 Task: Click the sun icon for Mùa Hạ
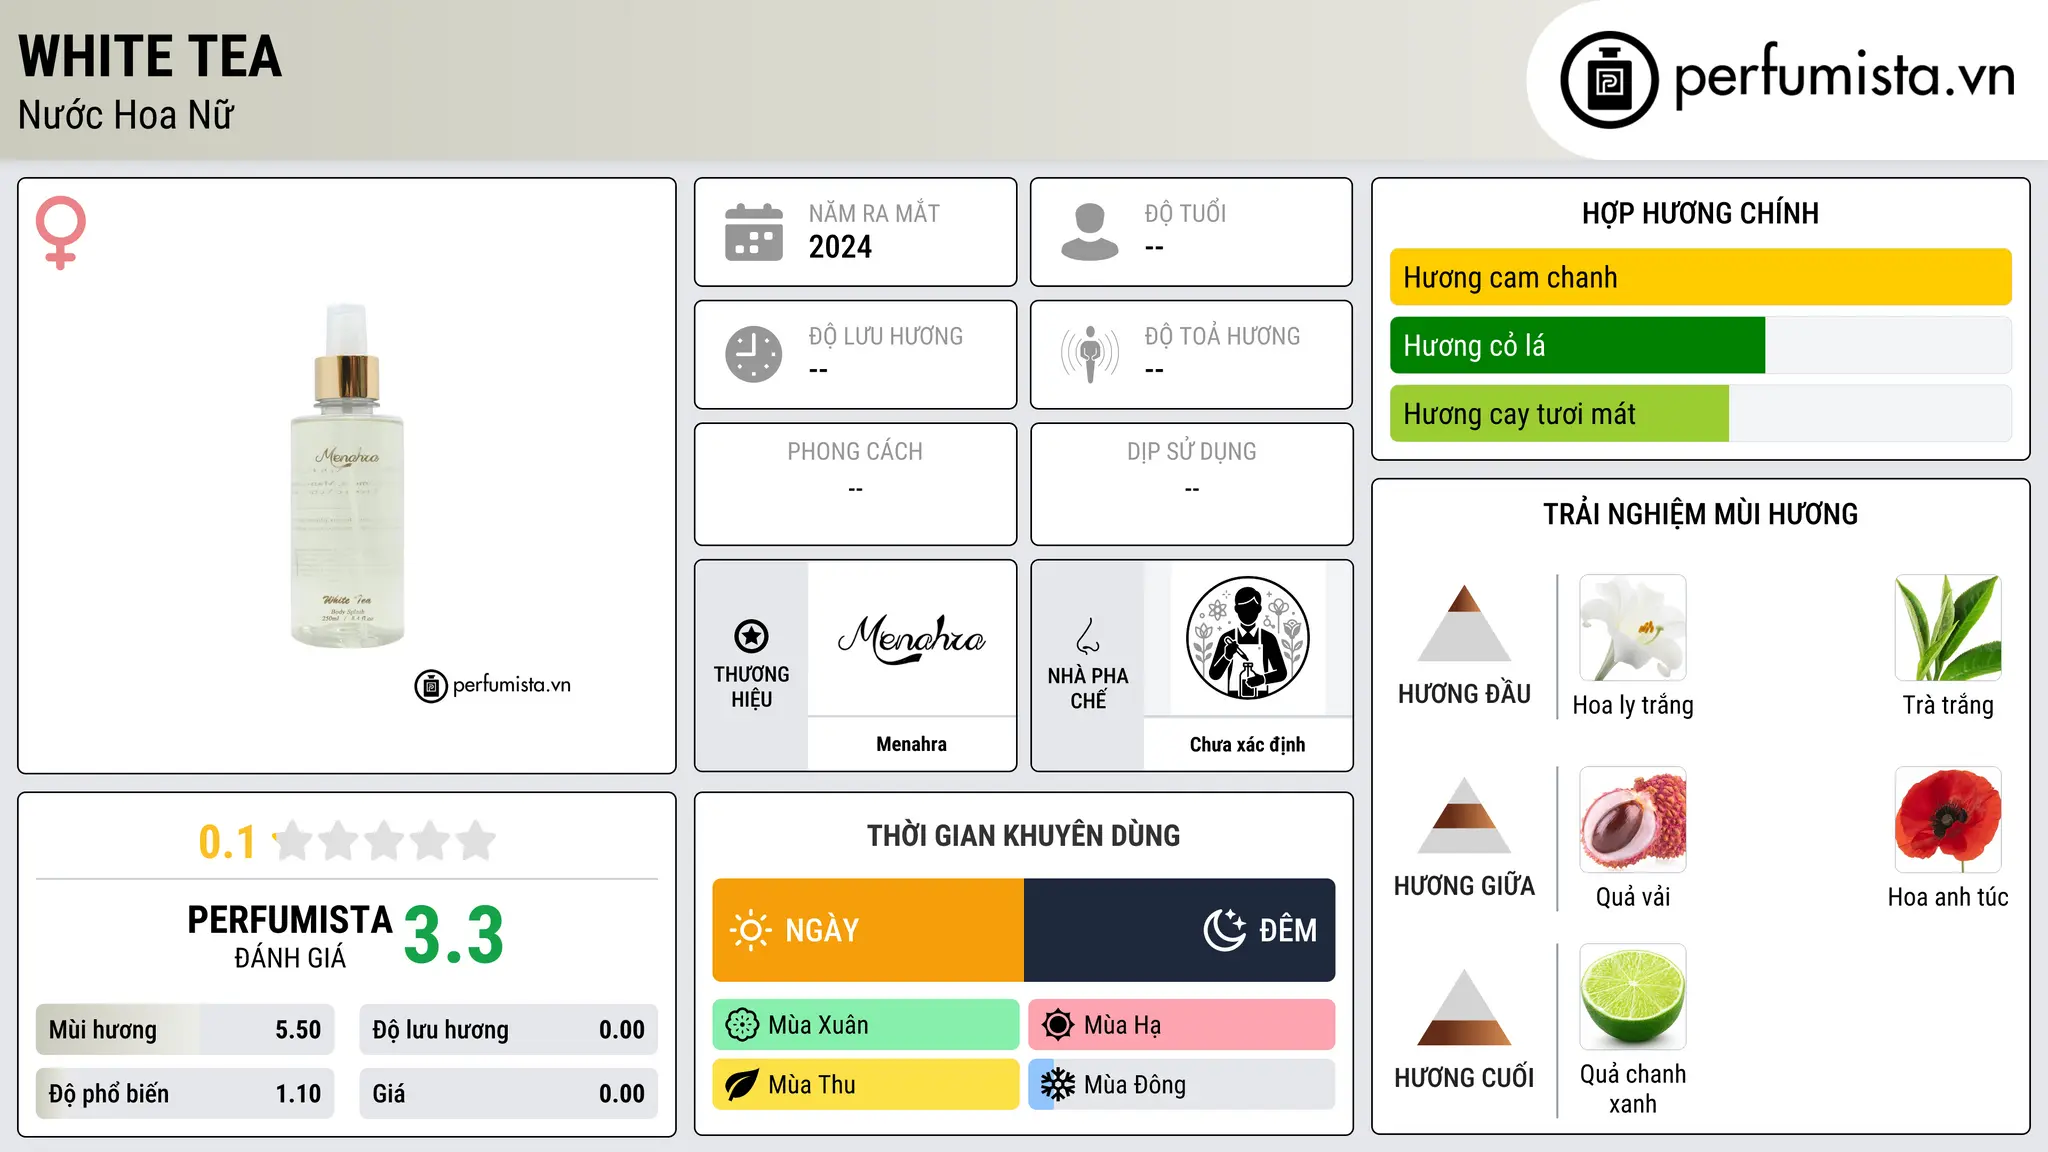click(1058, 1025)
